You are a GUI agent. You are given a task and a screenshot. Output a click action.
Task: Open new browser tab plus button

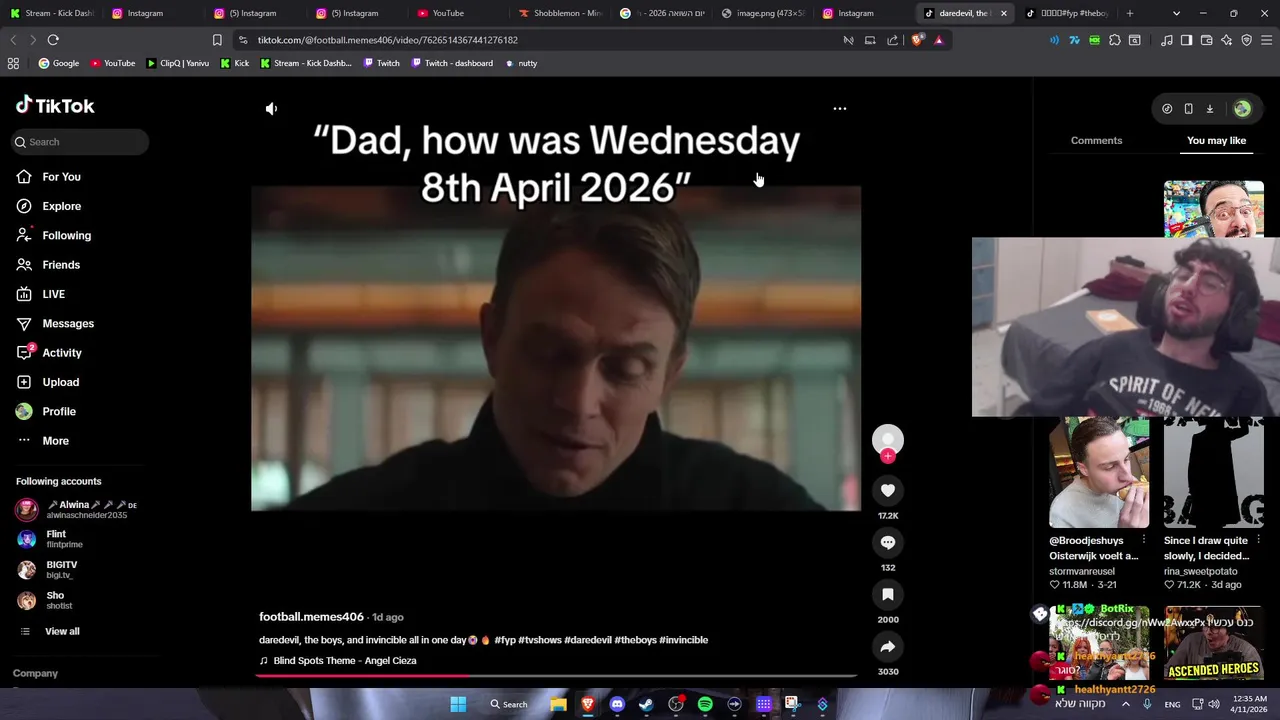[1129, 13]
